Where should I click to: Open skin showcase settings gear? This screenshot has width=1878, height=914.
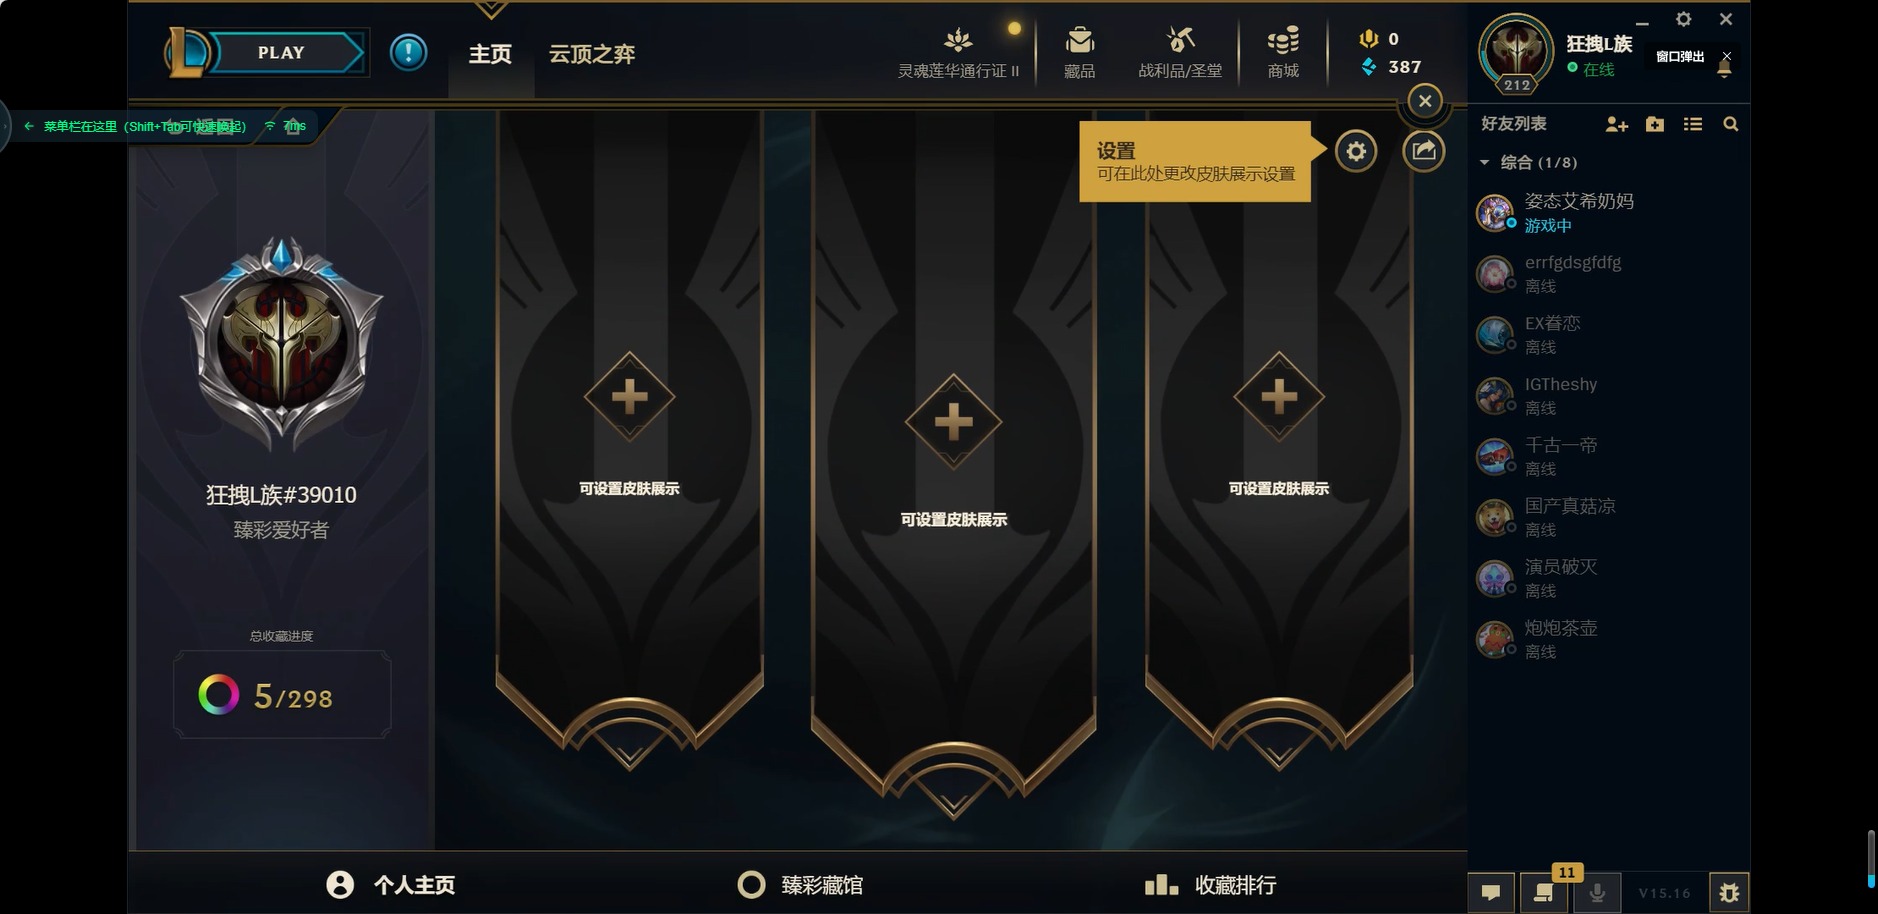pyautogui.click(x=1356, y=151)
